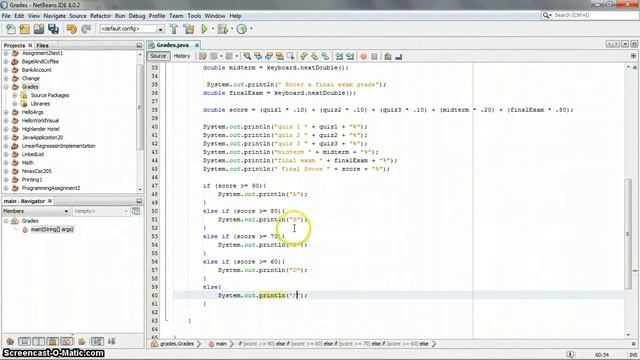Image resolution: width=640 pixels, height=360 pixels.
Task: Select the Grades.java editor tab
Action: point(173,45)
